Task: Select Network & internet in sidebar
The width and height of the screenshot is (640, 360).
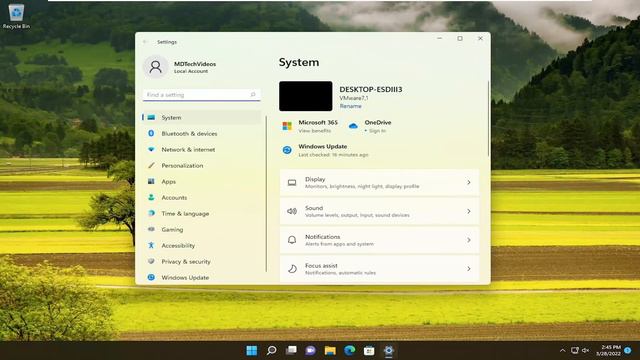Action: click(x=202, y=149)
